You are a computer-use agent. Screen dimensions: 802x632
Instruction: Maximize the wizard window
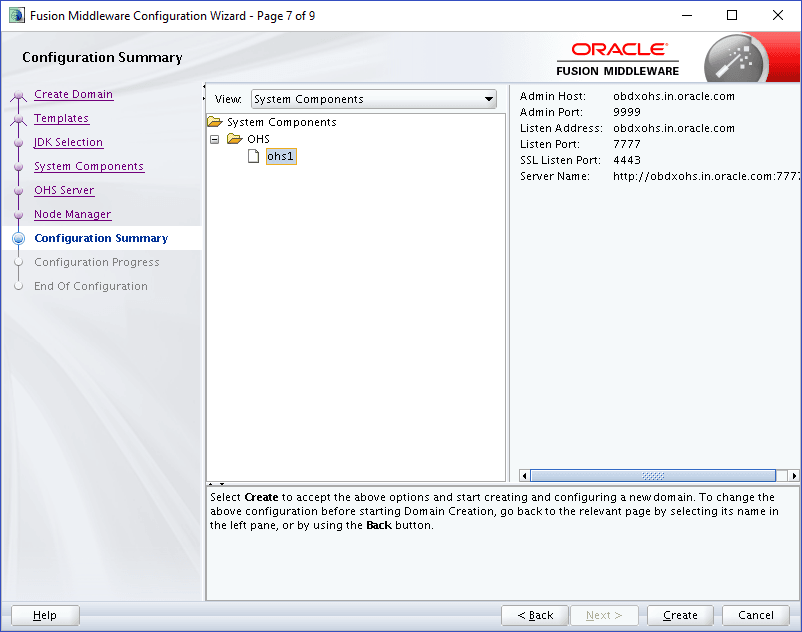tap(732, 15)
